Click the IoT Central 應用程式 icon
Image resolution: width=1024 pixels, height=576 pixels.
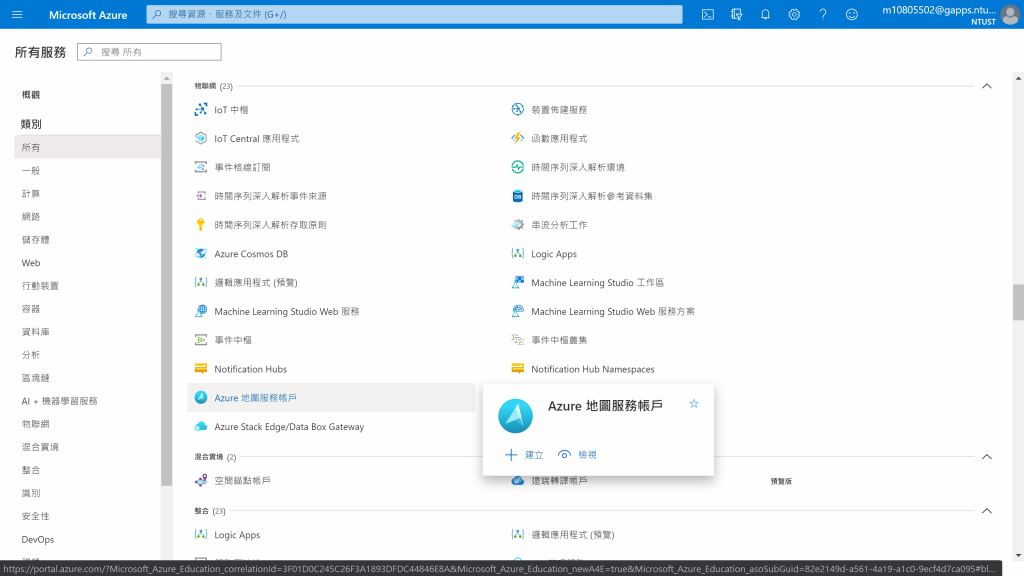pos(201,138)
